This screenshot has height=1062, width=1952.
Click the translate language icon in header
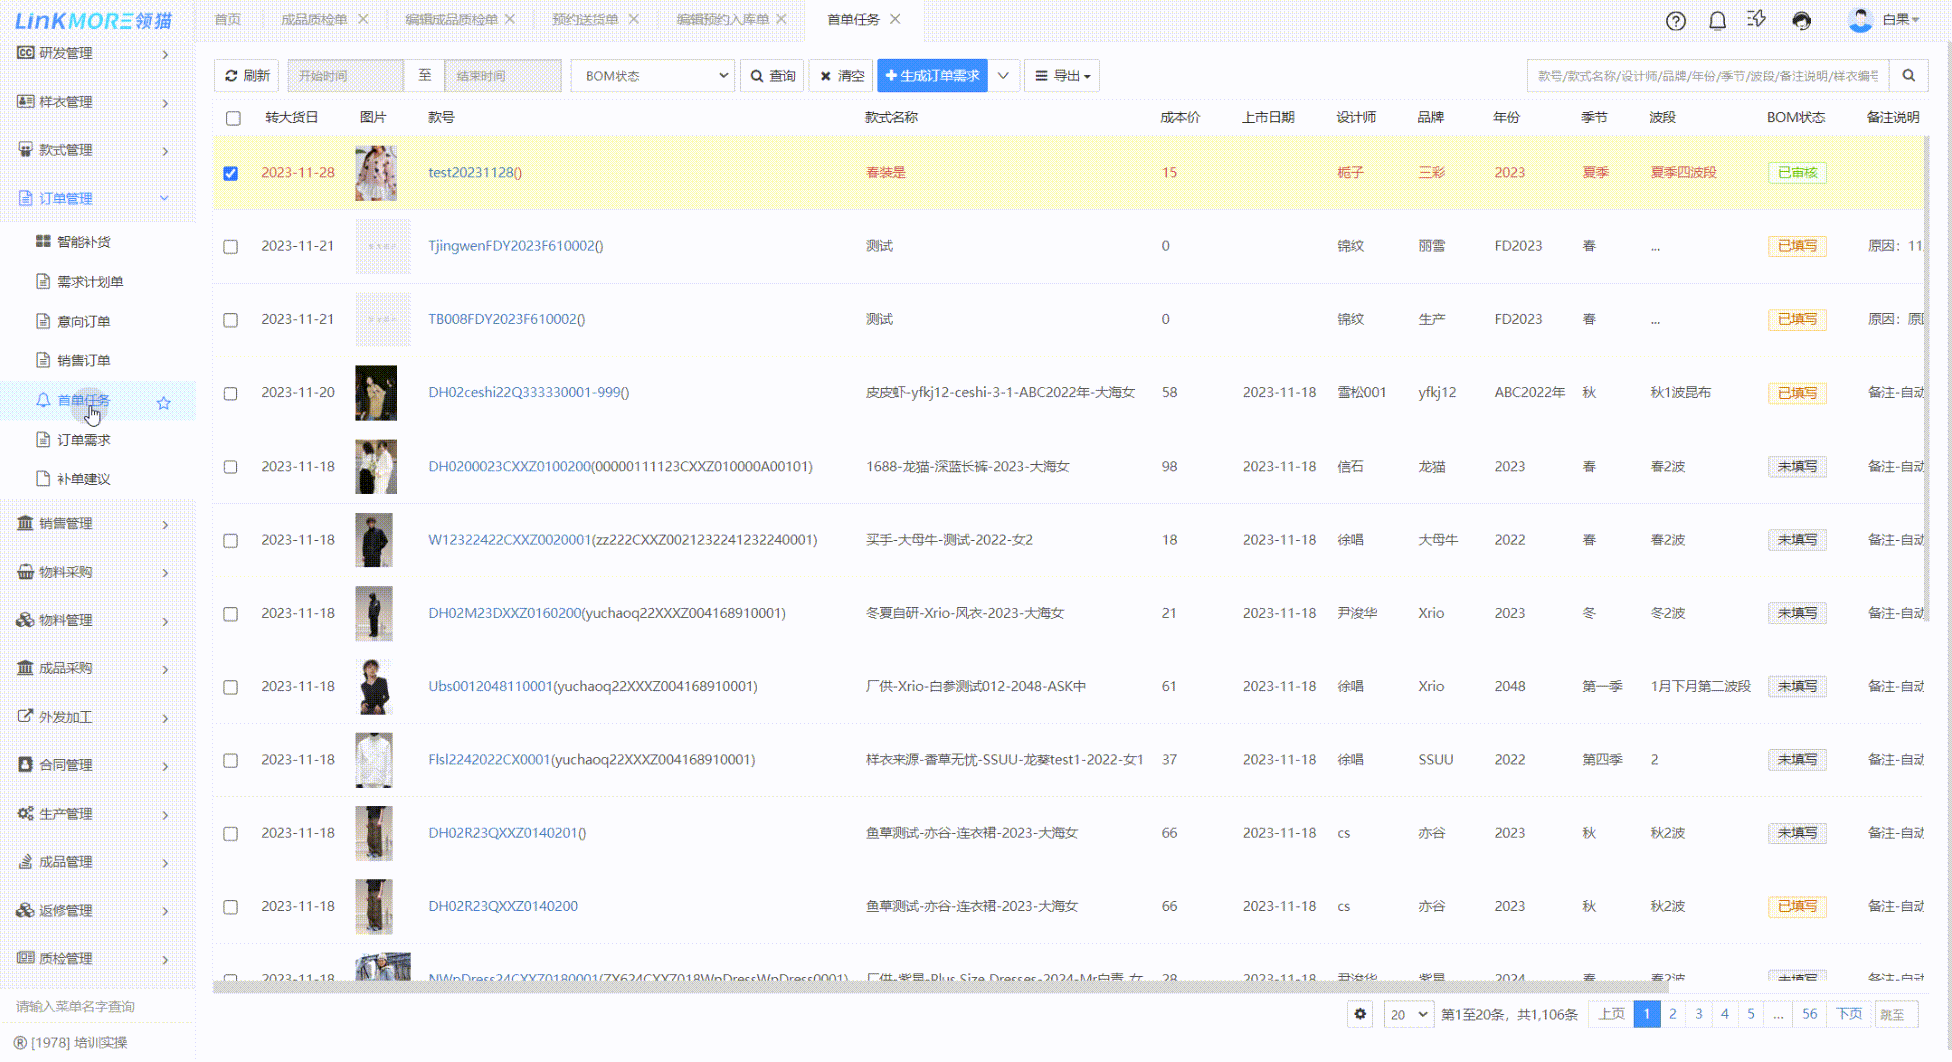point(1757,20)
